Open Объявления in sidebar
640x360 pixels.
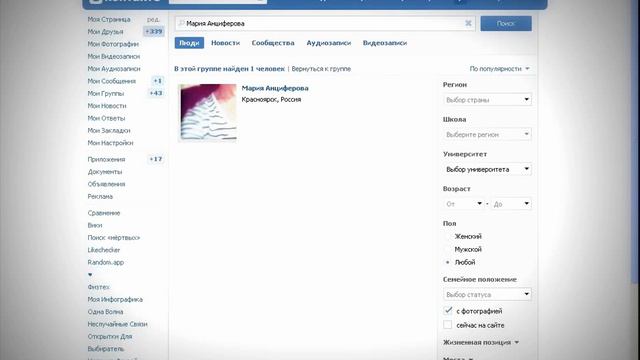[x=106, y=184]
